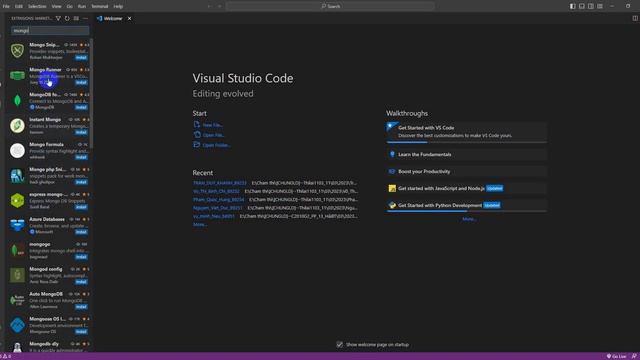The height and width of the screenshot is (360, 640).
Task: Focus the extensions search box
Action: [50, 31]
